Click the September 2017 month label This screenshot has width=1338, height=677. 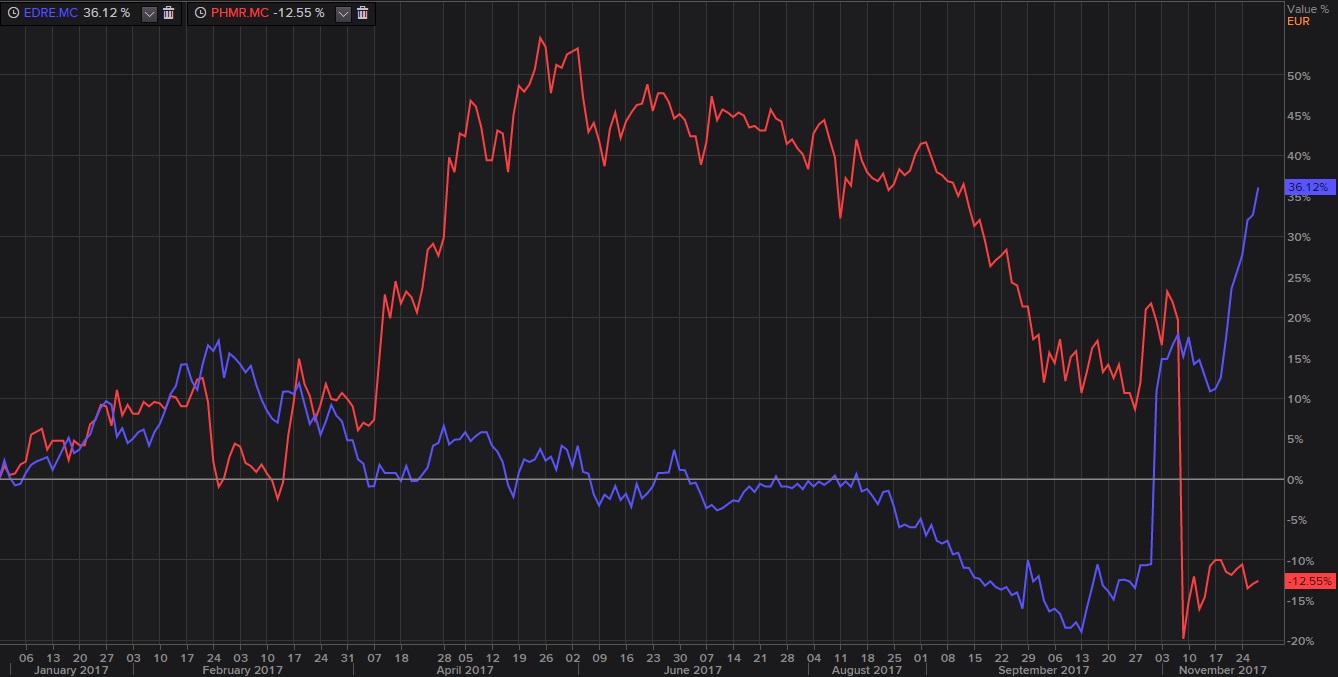click(x=1043, y=670)
